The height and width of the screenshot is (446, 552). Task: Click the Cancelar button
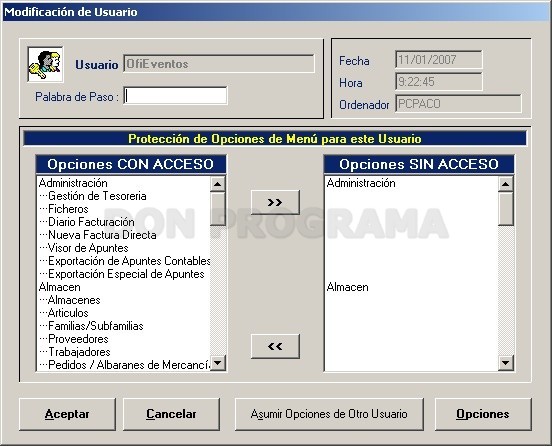coord(171,414)
